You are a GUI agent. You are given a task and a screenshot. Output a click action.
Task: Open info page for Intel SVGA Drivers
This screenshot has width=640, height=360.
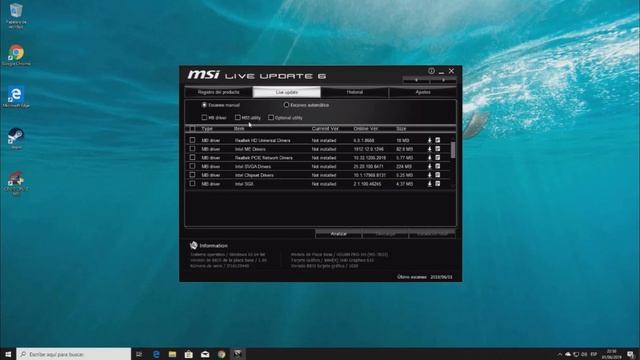[438, 167]
